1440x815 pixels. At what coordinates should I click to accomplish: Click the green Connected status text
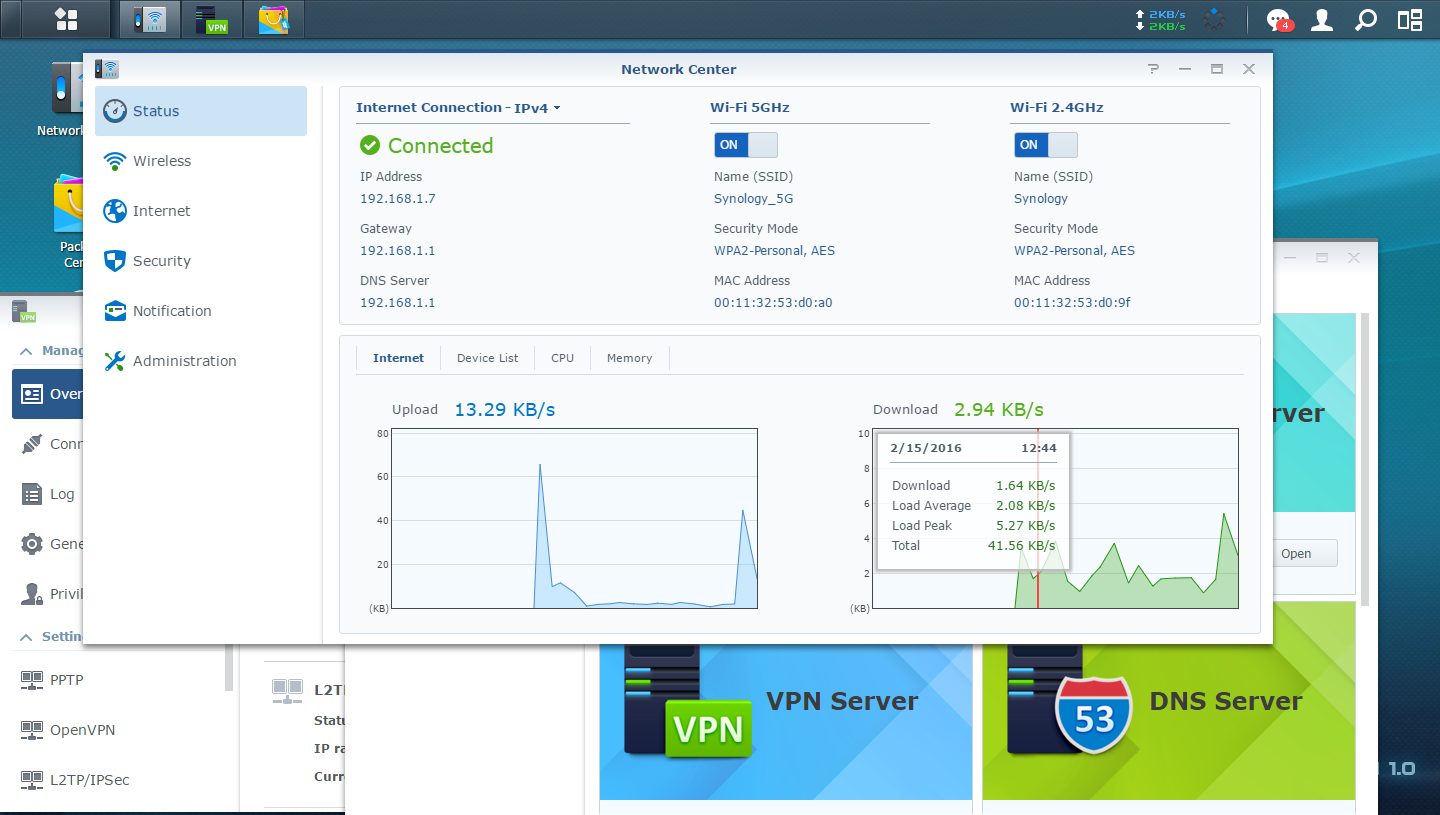[440, 146]
